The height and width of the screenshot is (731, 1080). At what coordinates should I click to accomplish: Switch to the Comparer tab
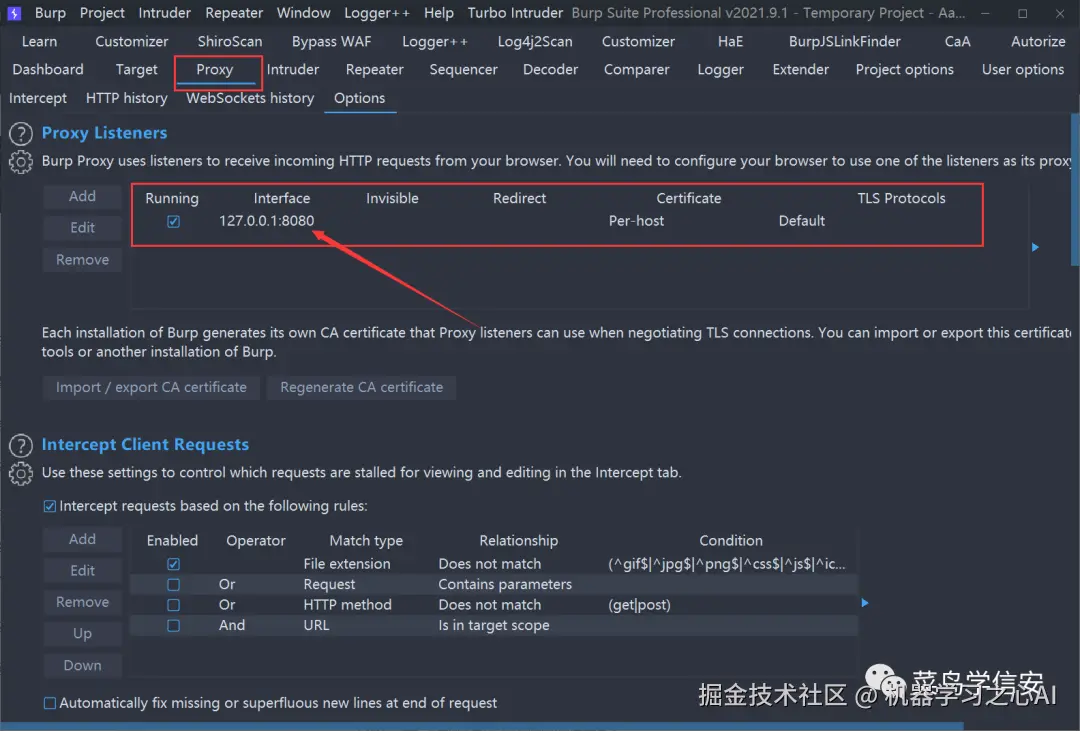[636, 70]
